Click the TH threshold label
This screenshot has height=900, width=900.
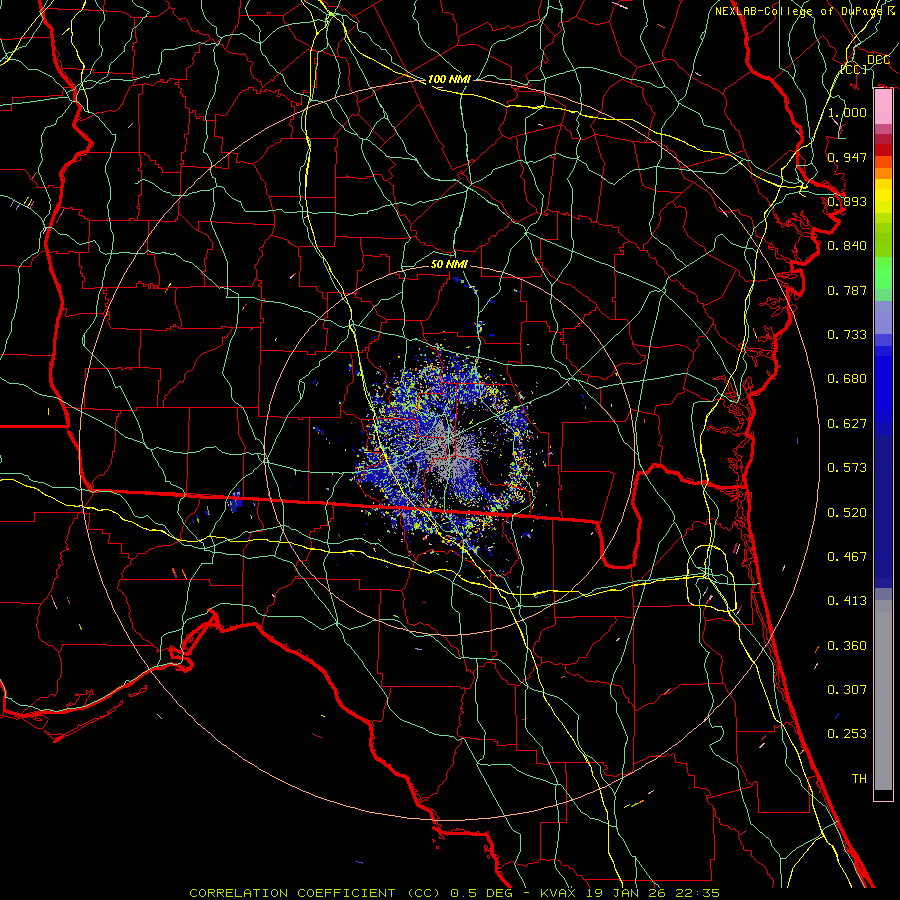[x=859, y=779]
